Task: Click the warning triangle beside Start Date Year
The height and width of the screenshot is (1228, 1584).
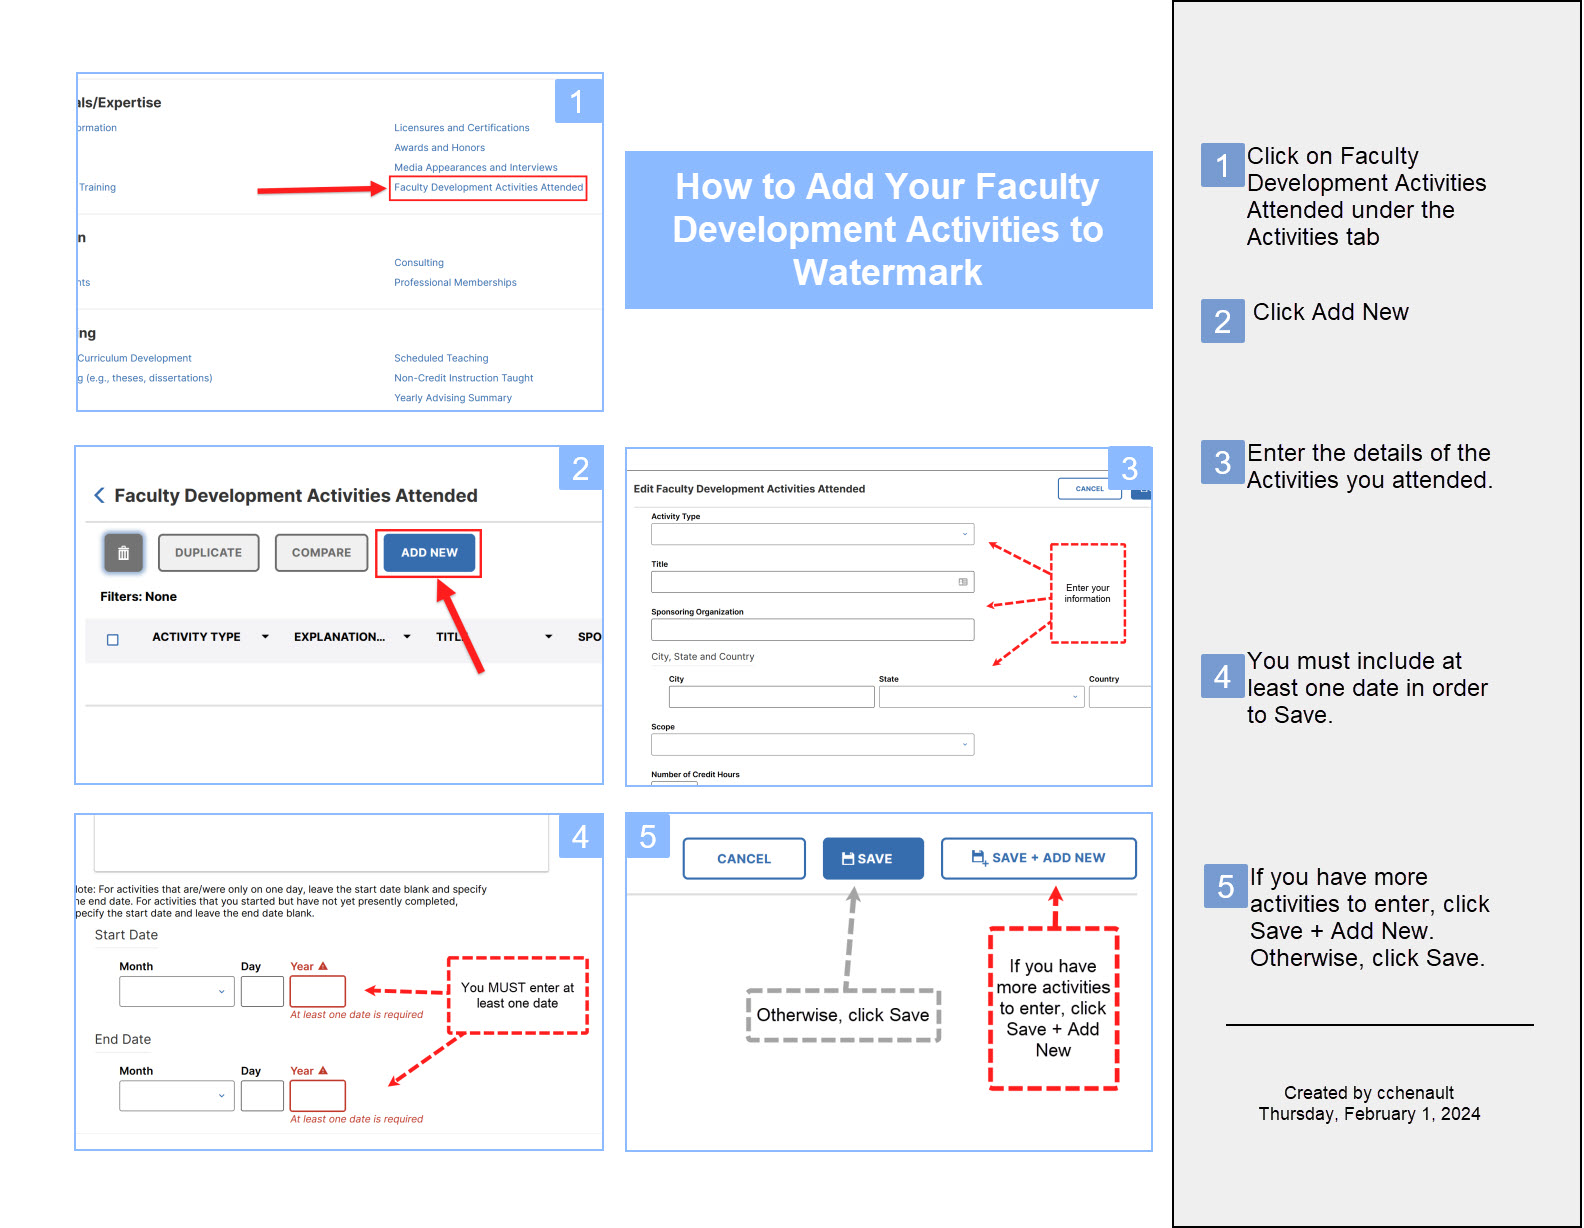Action: click(x=323, y=966)
